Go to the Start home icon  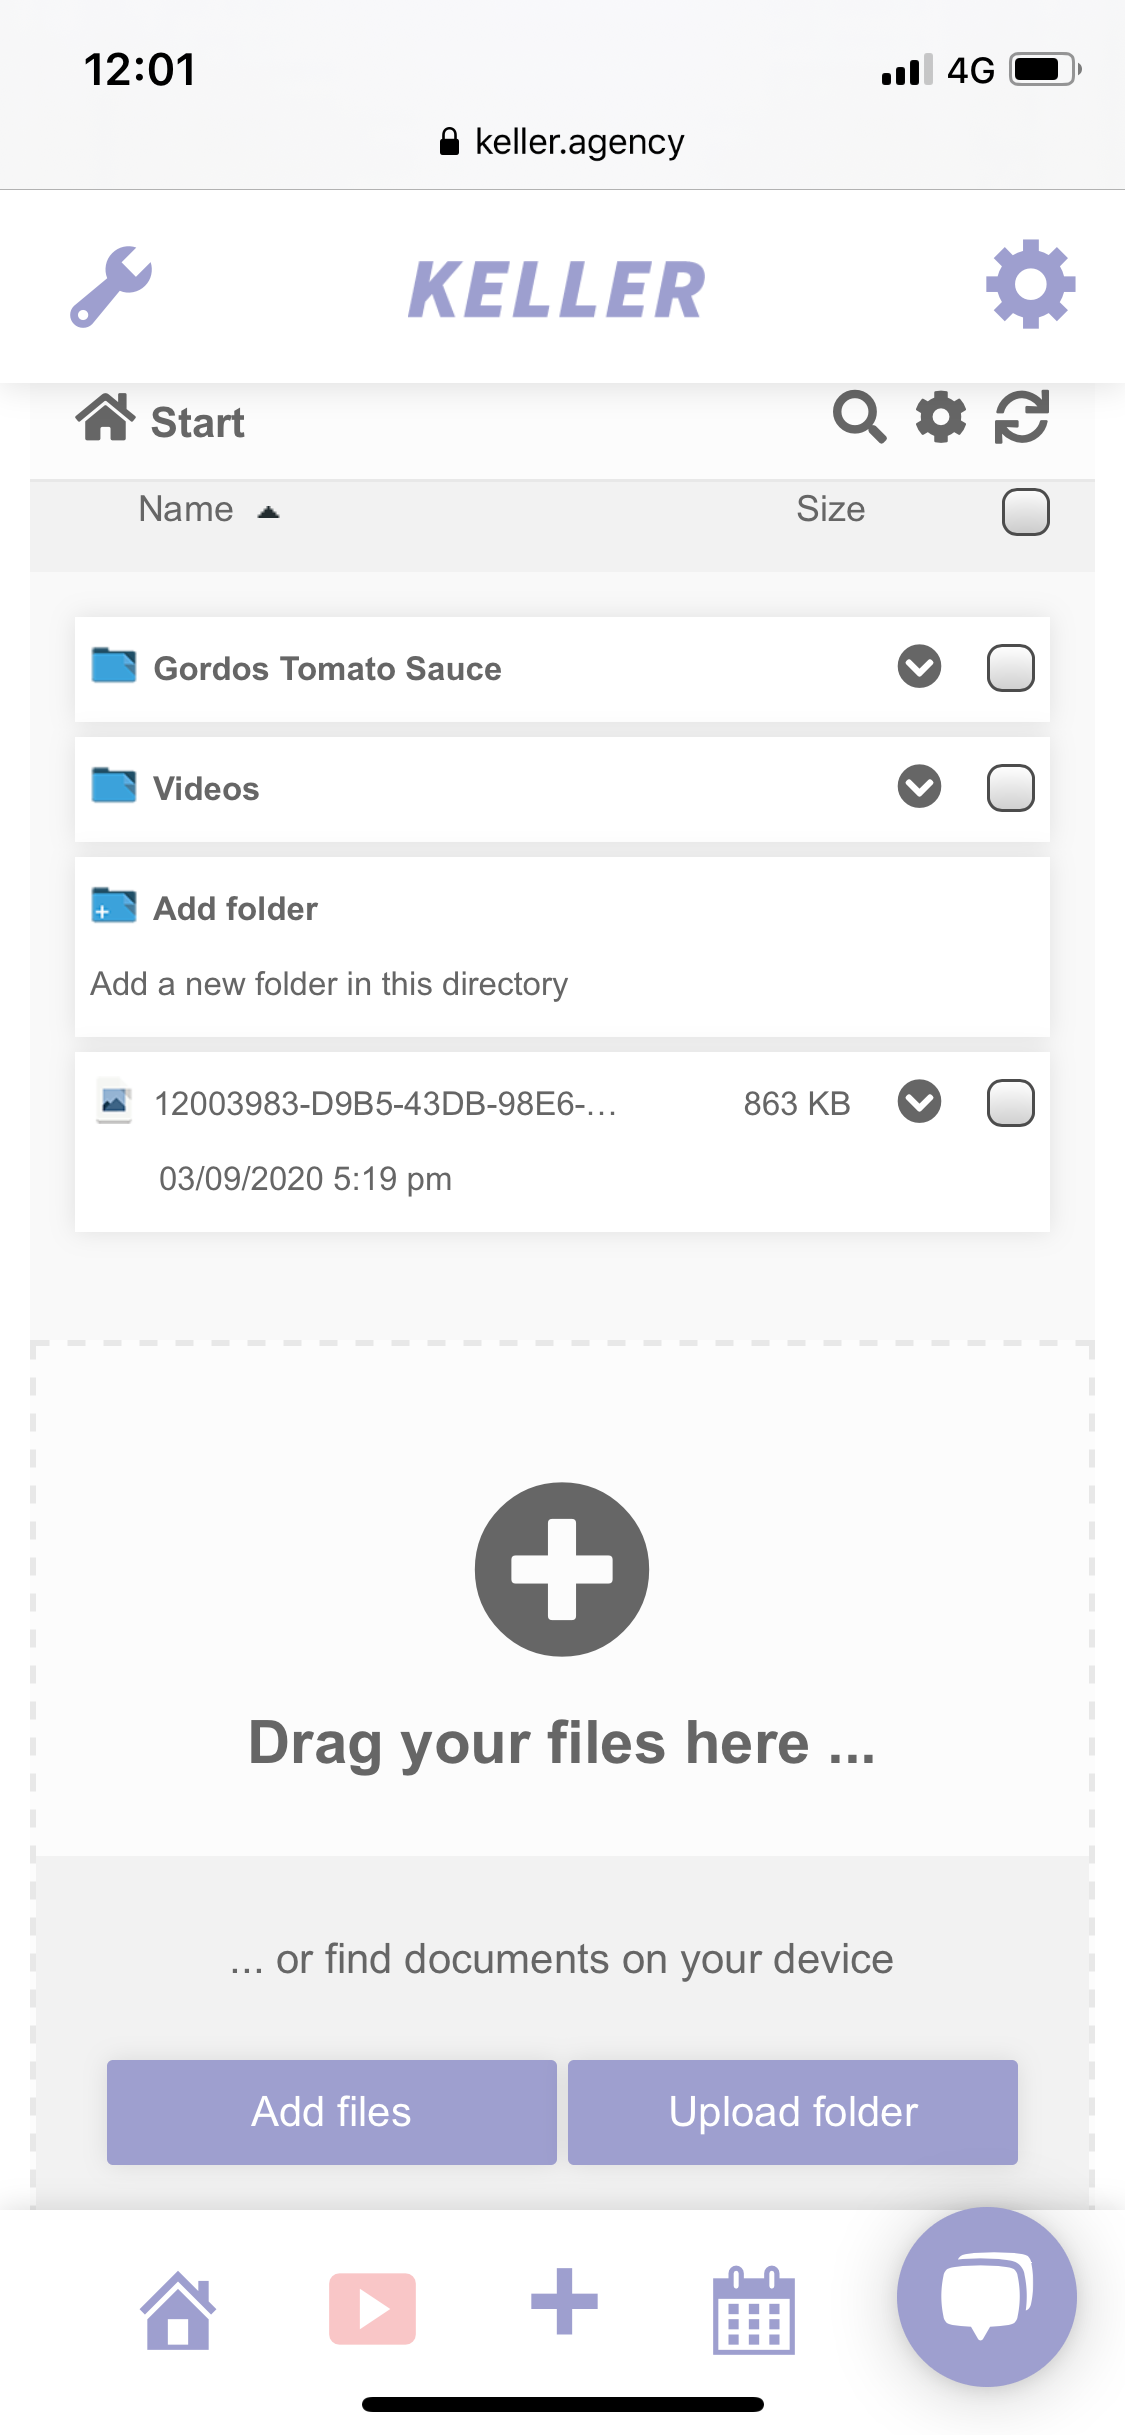[105, 417]
